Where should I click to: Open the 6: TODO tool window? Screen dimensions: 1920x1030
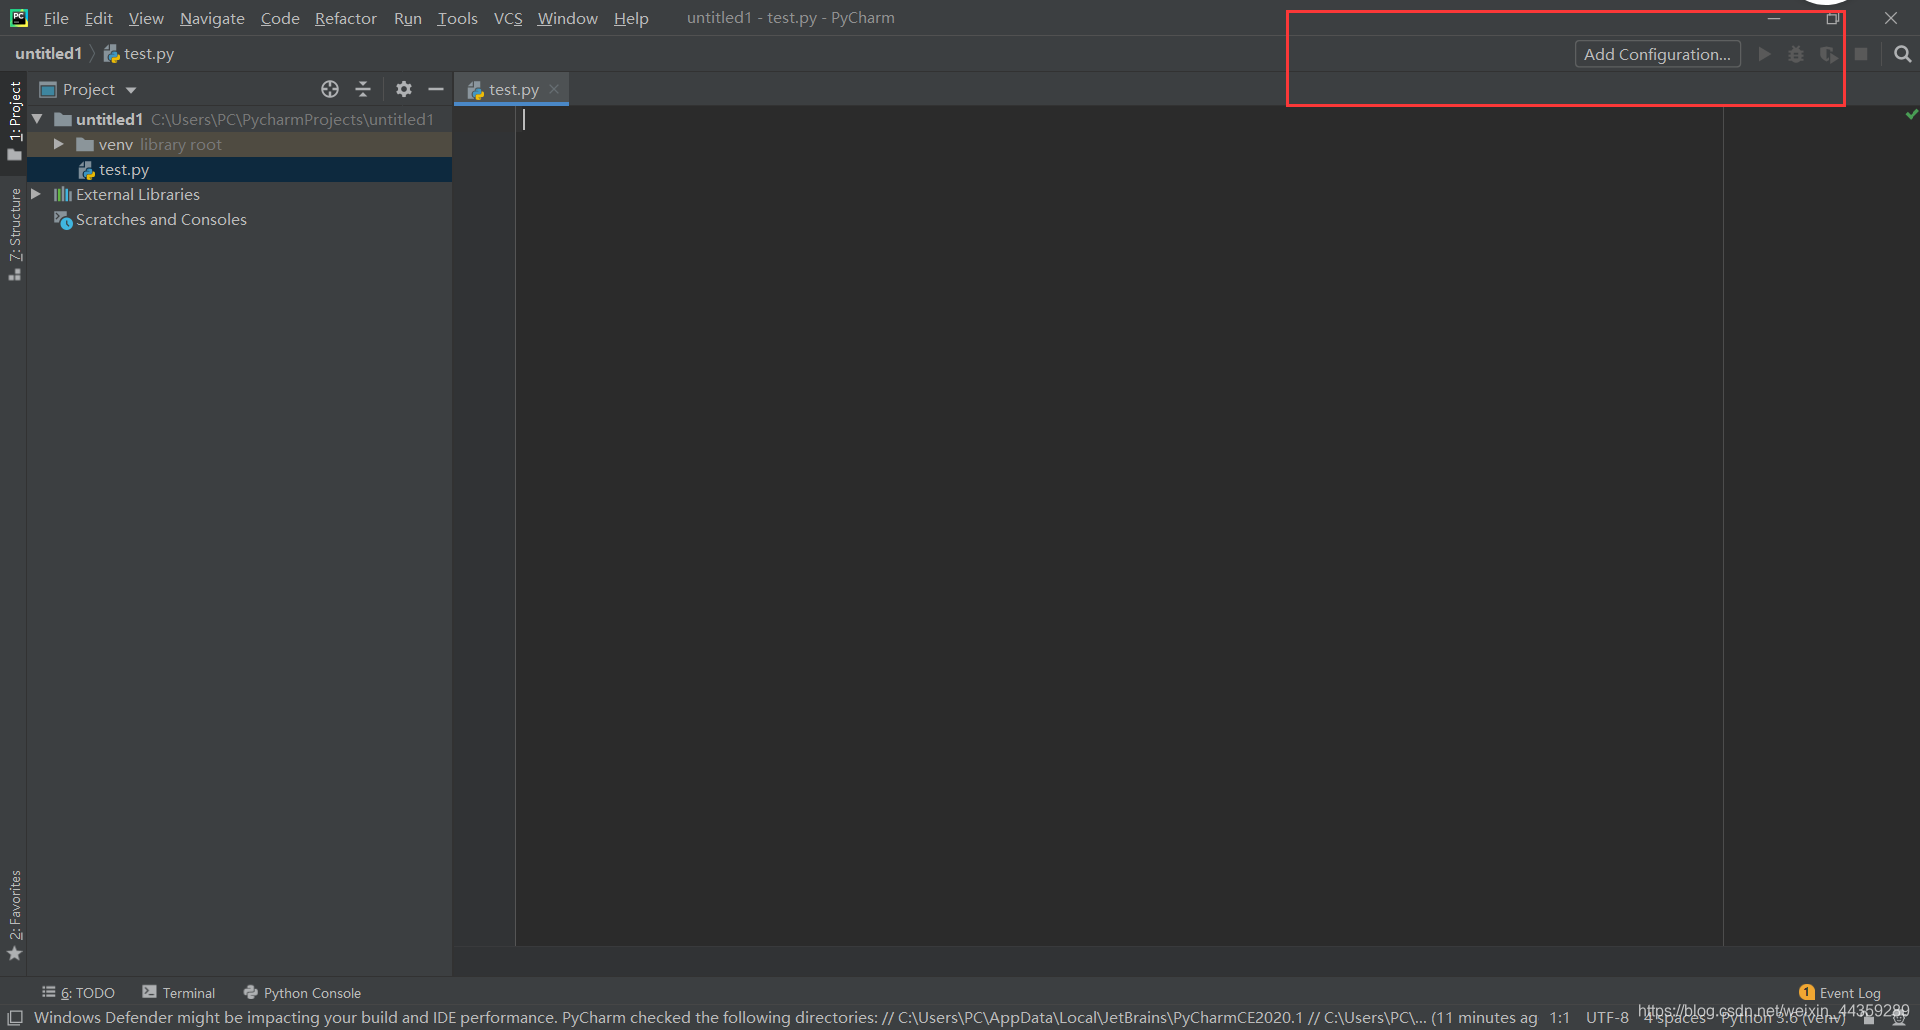(78, 993)
